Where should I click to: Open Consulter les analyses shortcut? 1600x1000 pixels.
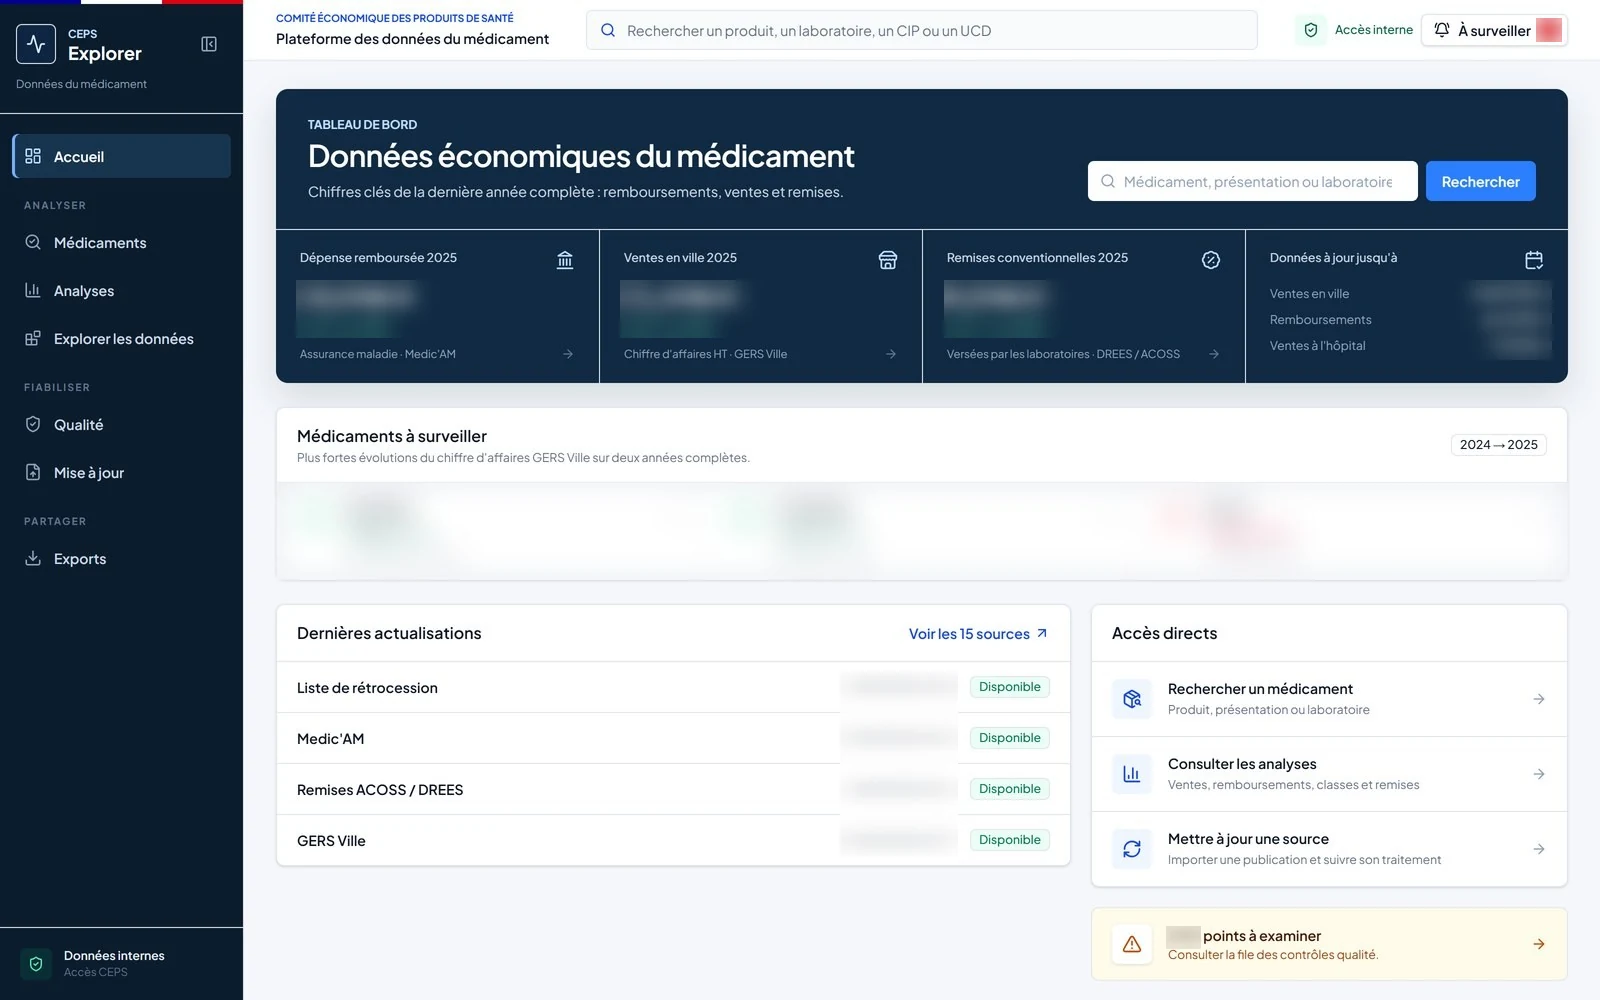pyautogui.click(x=1329, y=774)
